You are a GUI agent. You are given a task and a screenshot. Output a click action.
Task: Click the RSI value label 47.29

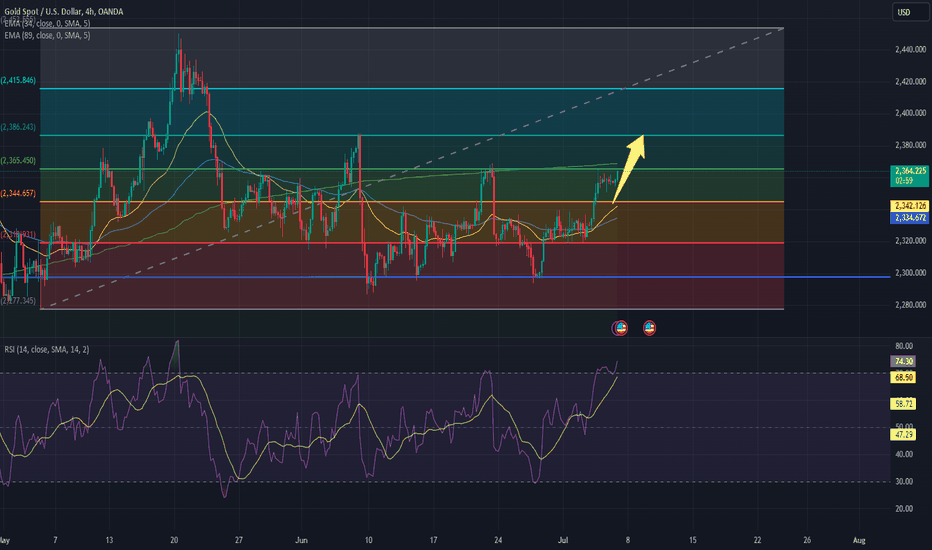pyautogui.click(x=903, y=435)
